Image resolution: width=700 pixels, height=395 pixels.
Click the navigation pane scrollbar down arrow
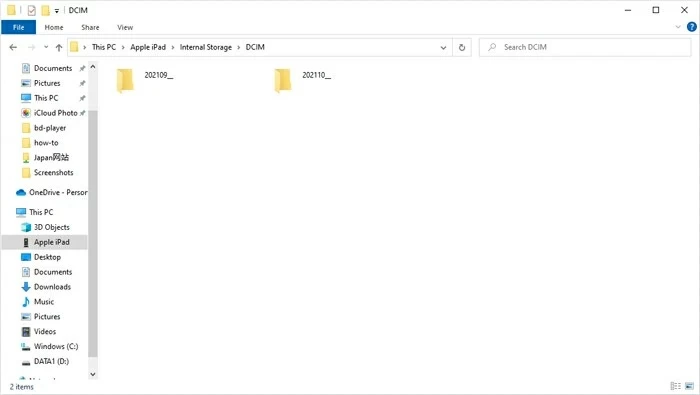pos(93,374)
